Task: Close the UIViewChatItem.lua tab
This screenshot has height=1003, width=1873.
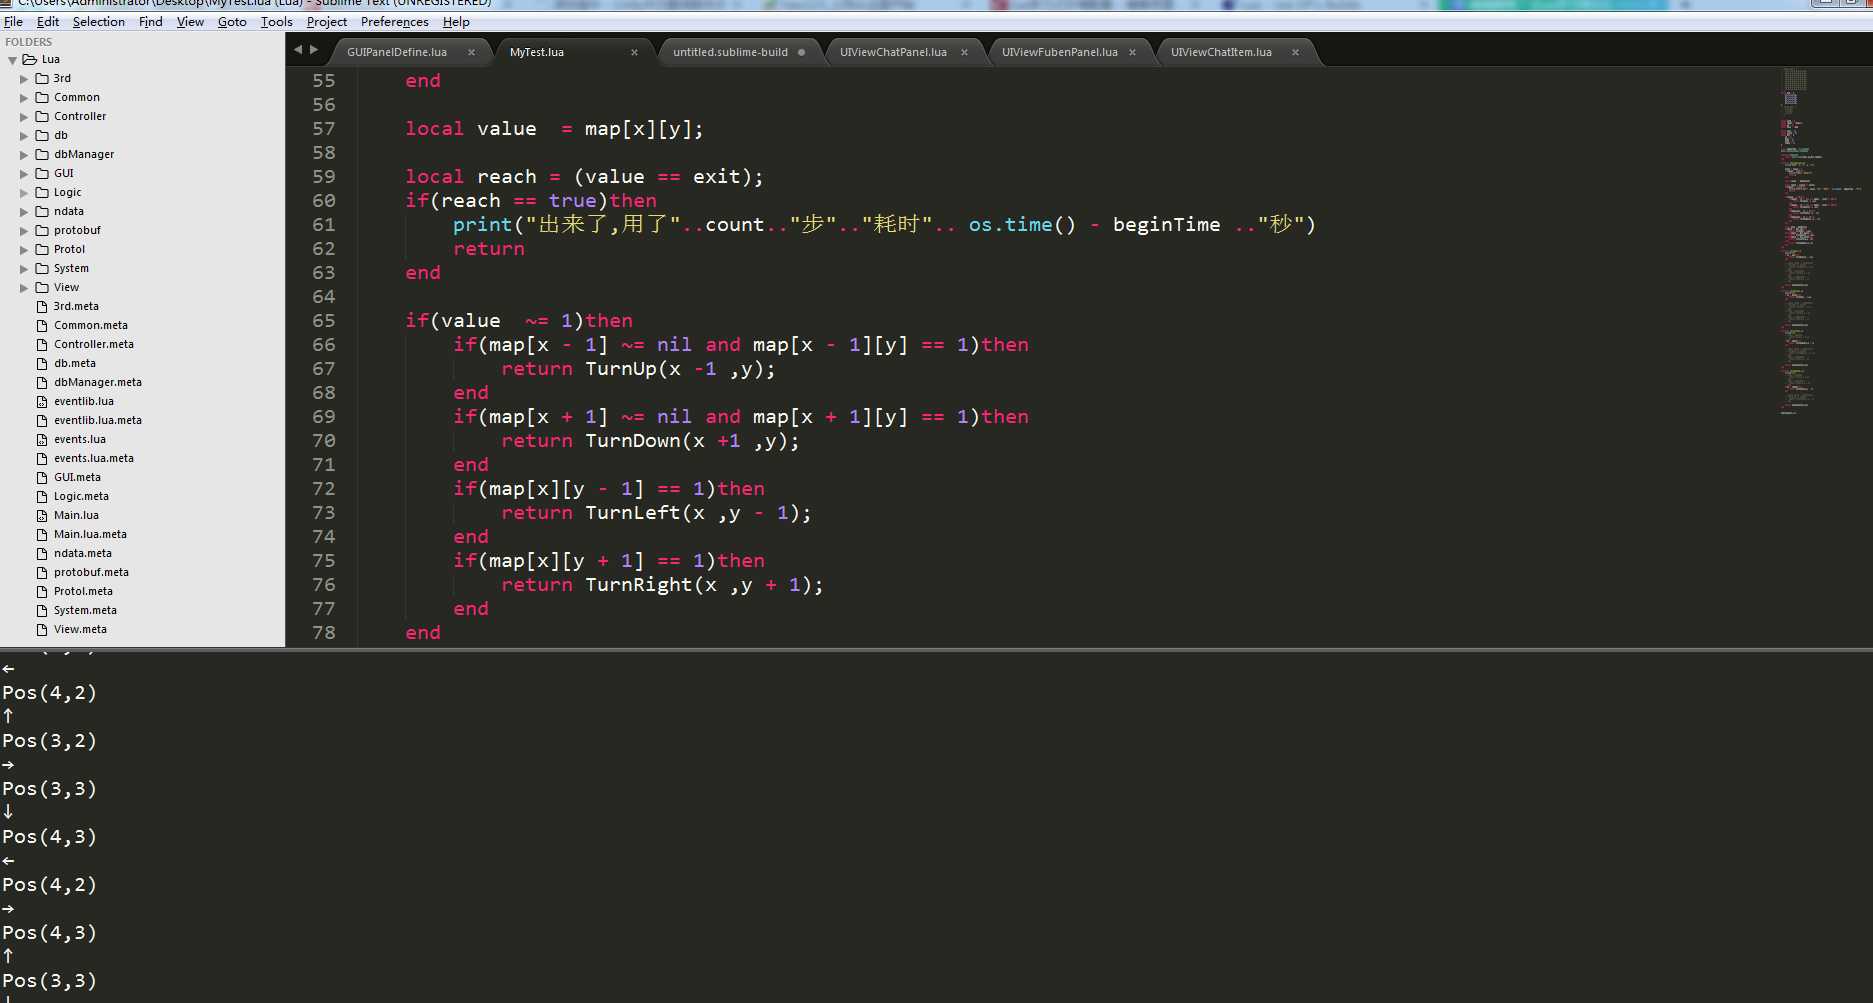Action: (1295, 52)
